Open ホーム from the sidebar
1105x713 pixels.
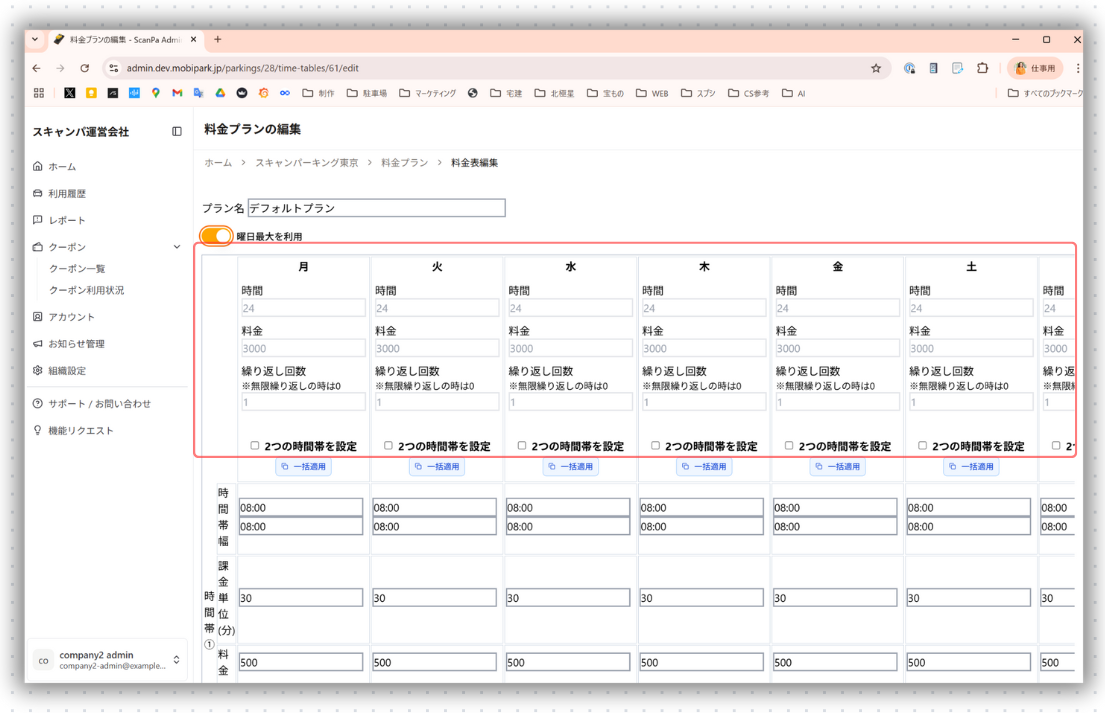click(x=62, y=167)
